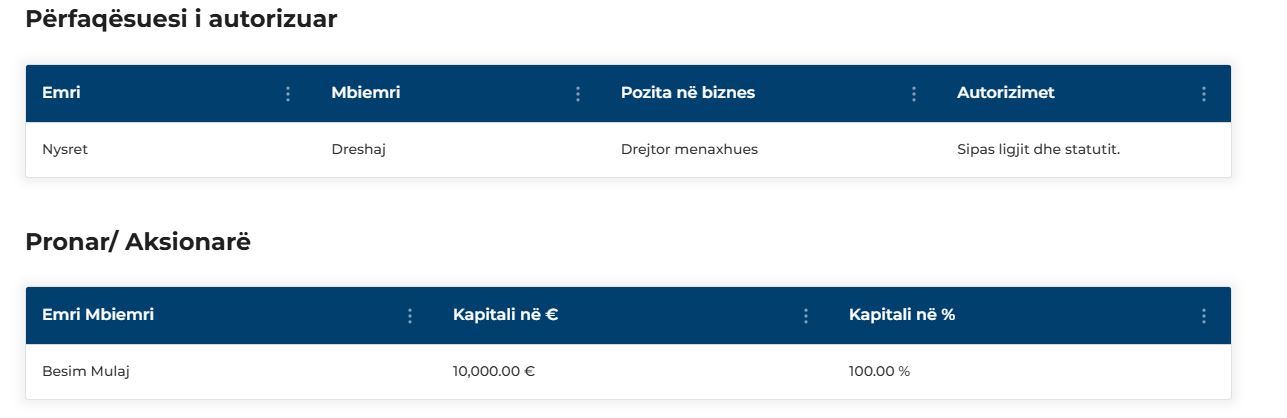Open Kapitali në € column menu dots

[805, 316]
